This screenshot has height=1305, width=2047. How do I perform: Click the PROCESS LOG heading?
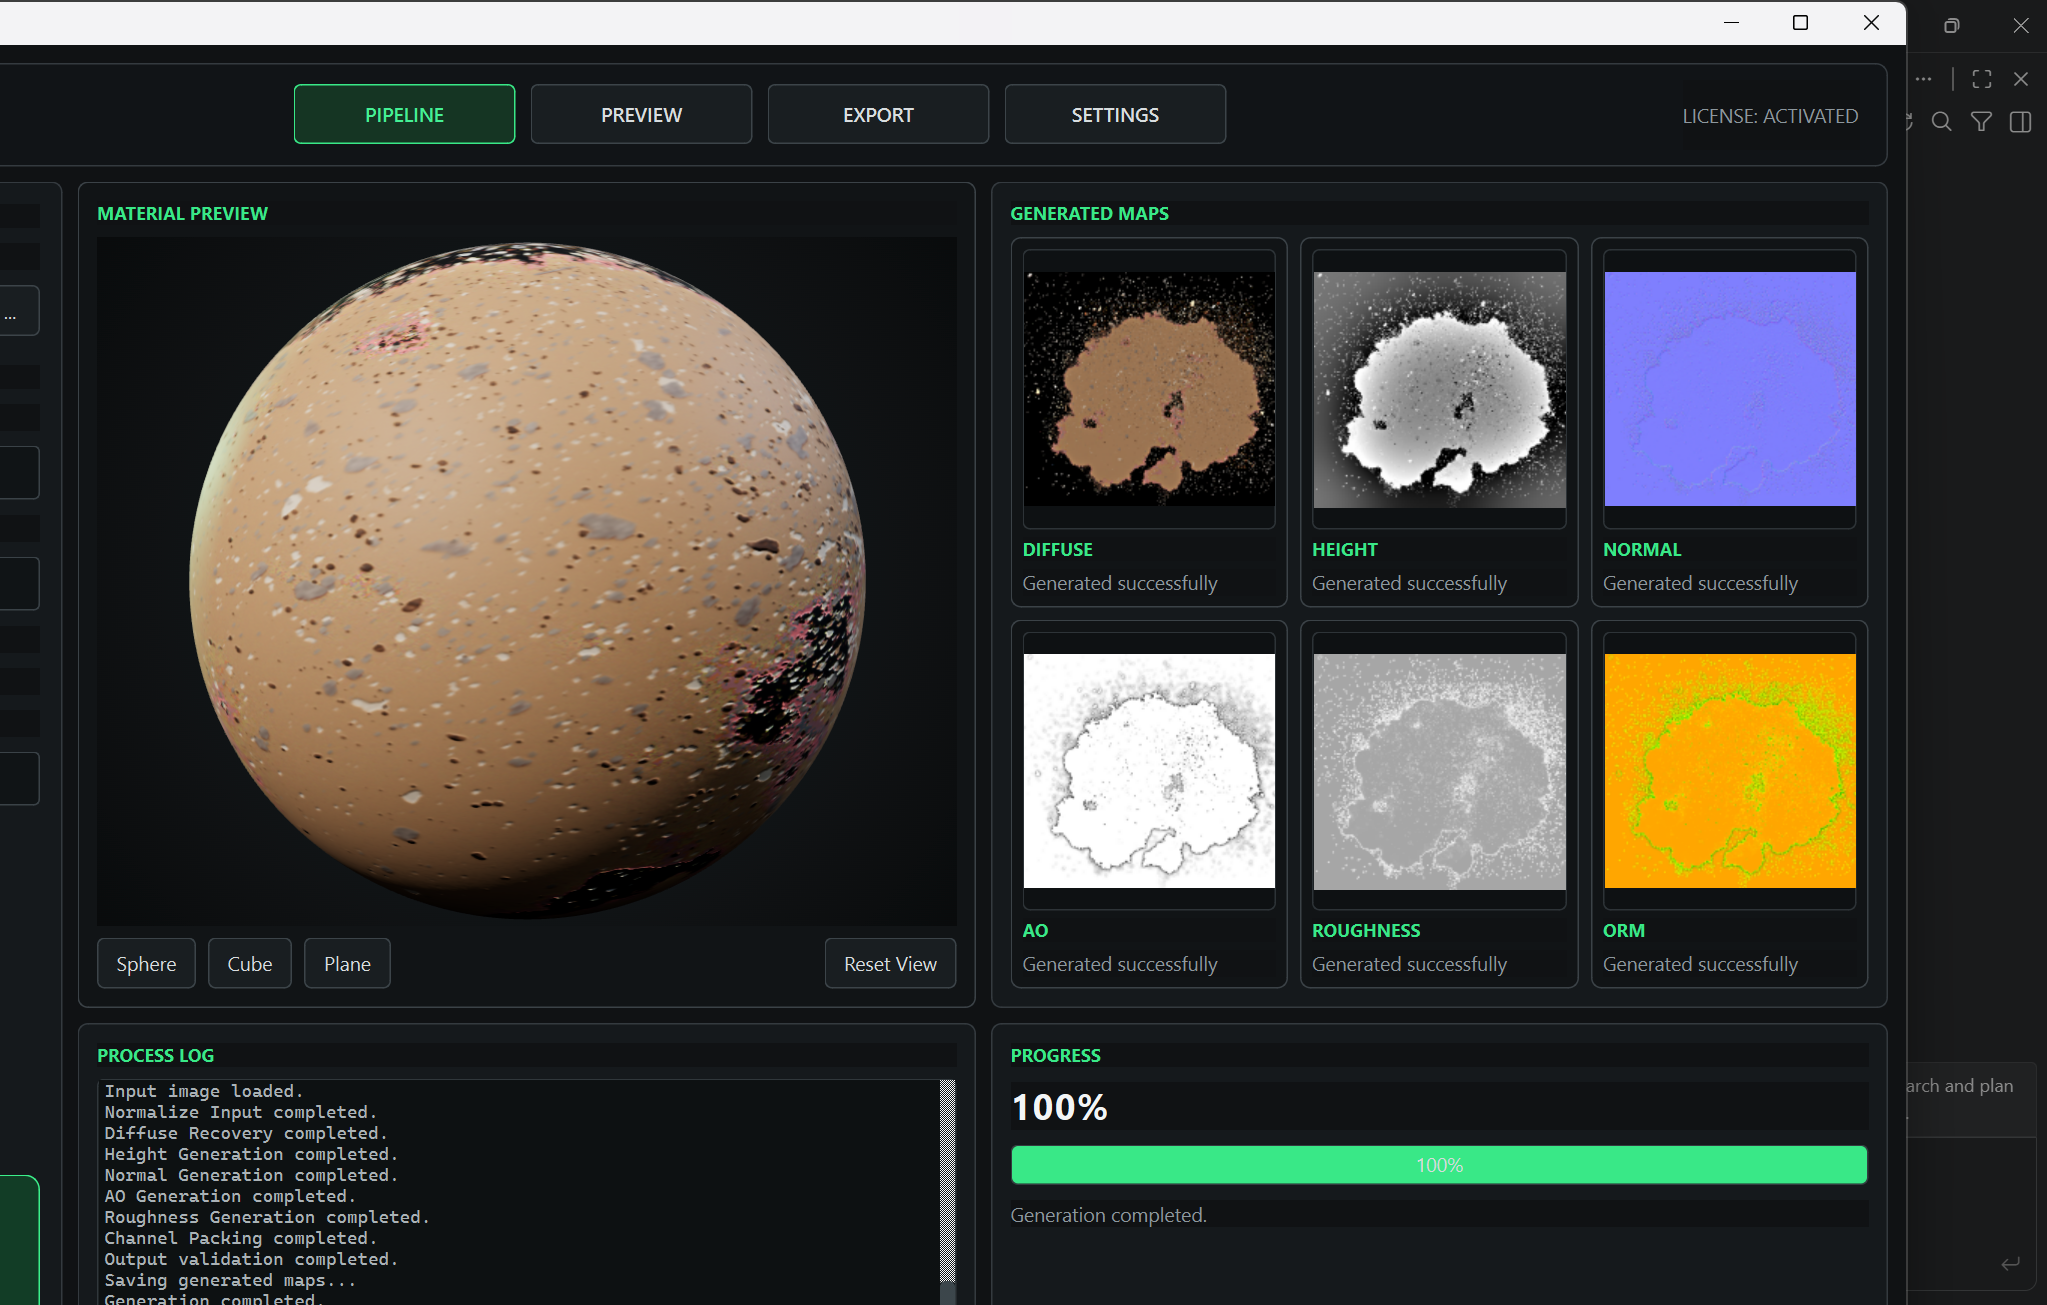tap(155, 1055)
